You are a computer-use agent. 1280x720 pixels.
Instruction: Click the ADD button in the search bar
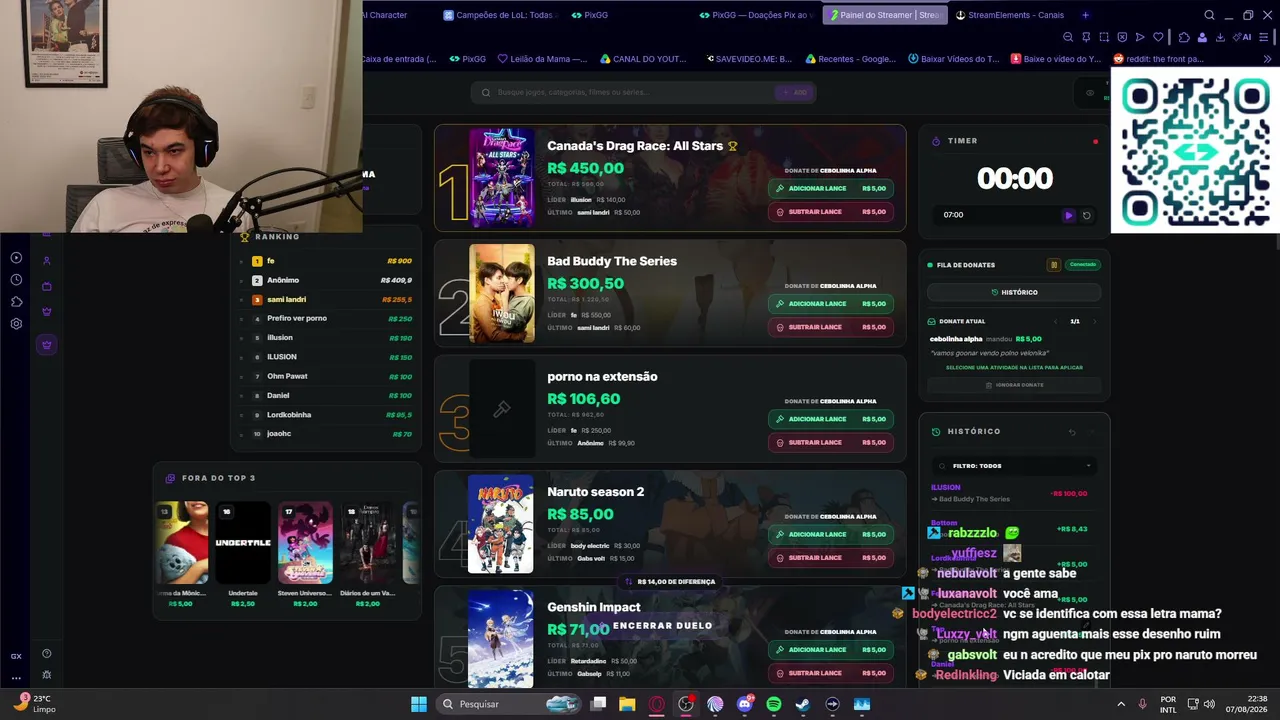(795, 92)
